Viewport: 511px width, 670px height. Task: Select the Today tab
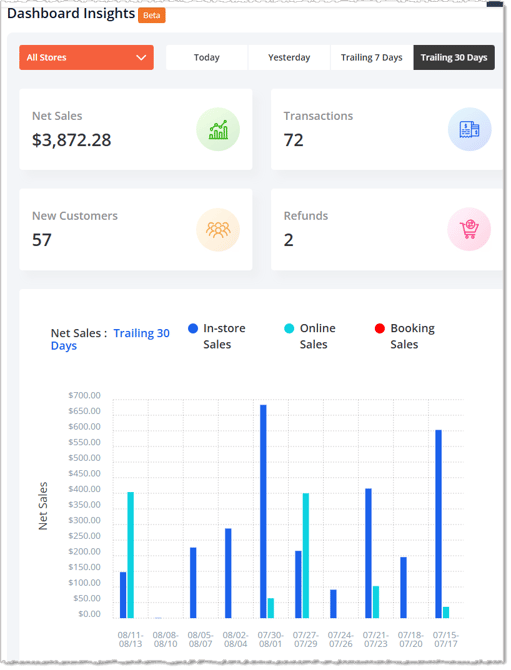207,58
